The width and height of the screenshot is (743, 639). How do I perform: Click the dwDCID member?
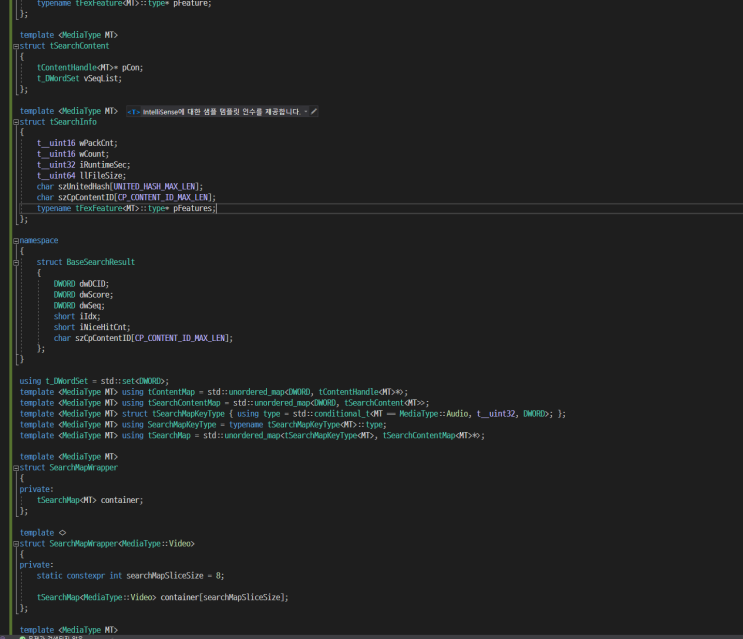tap(93, 284)
